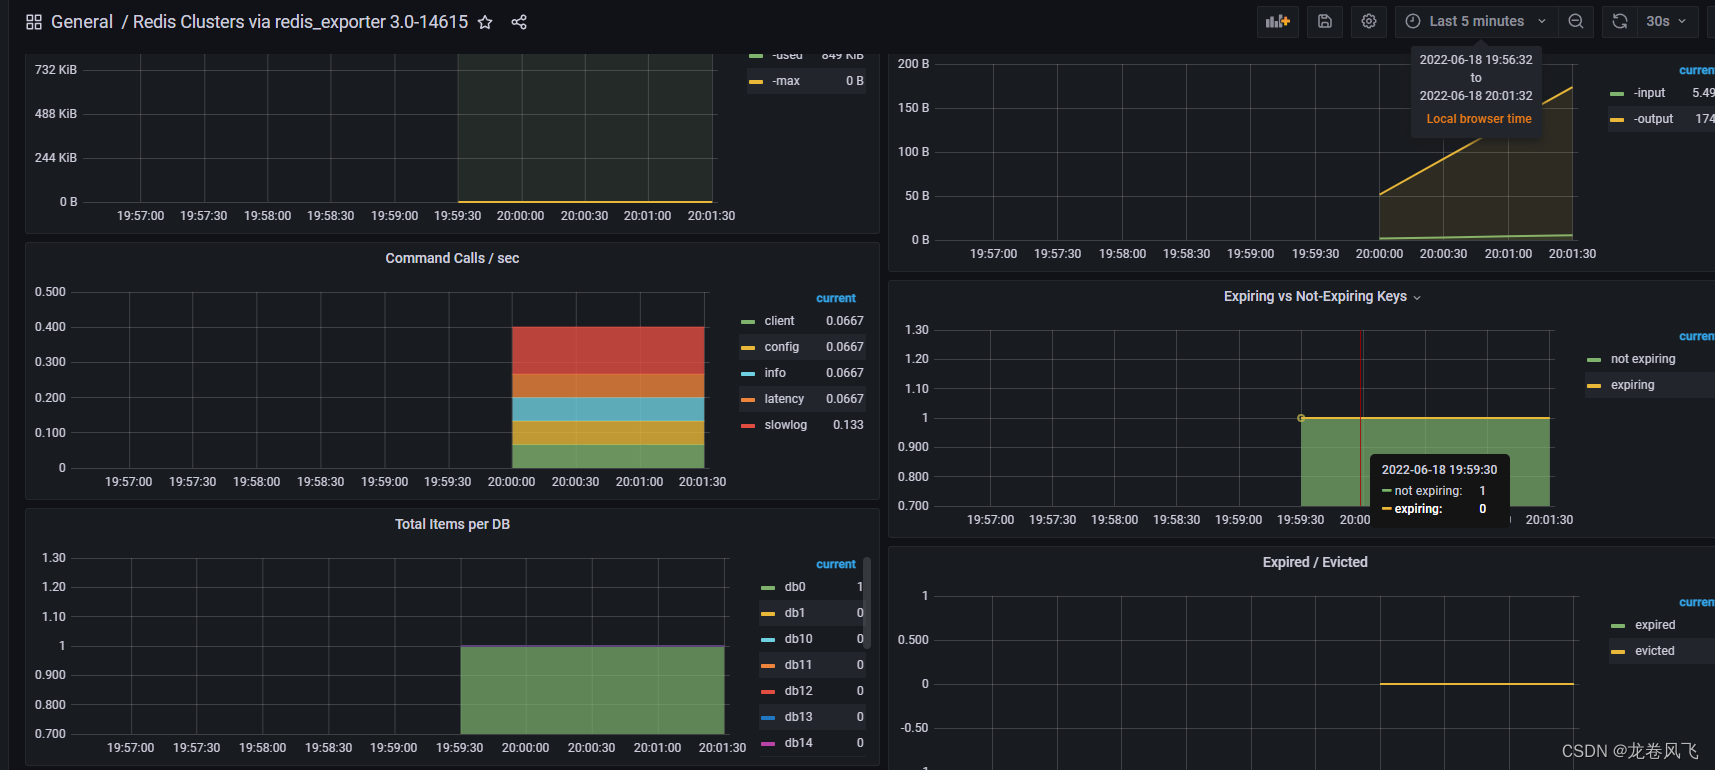This screenshot has height=770, width=1715.
Task: Change color of slowlog series swatch
Action: (748, 426)
